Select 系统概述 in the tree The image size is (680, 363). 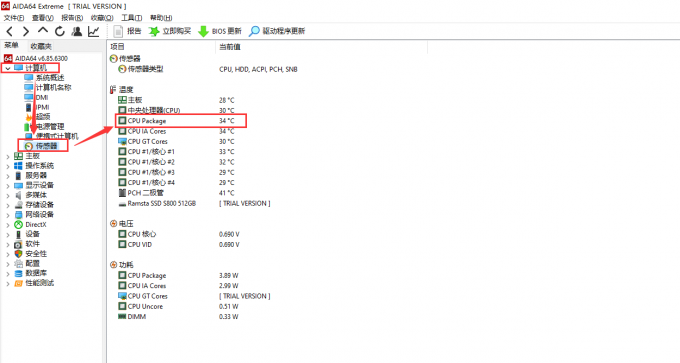[45, 78]
